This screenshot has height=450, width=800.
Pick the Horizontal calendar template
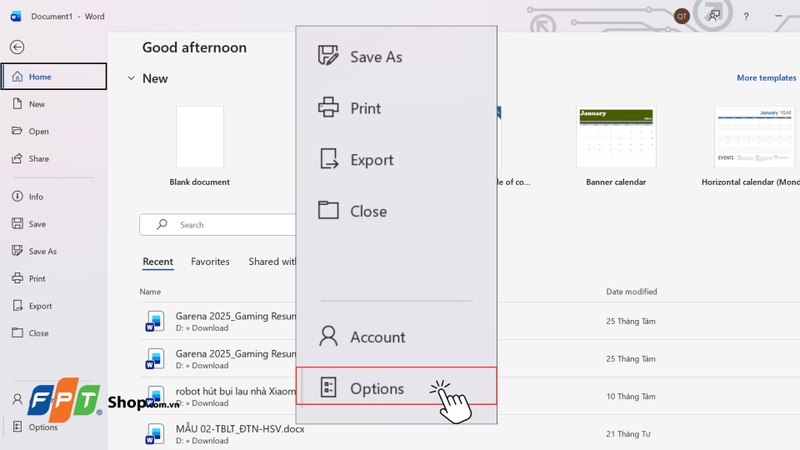(754, 137)
